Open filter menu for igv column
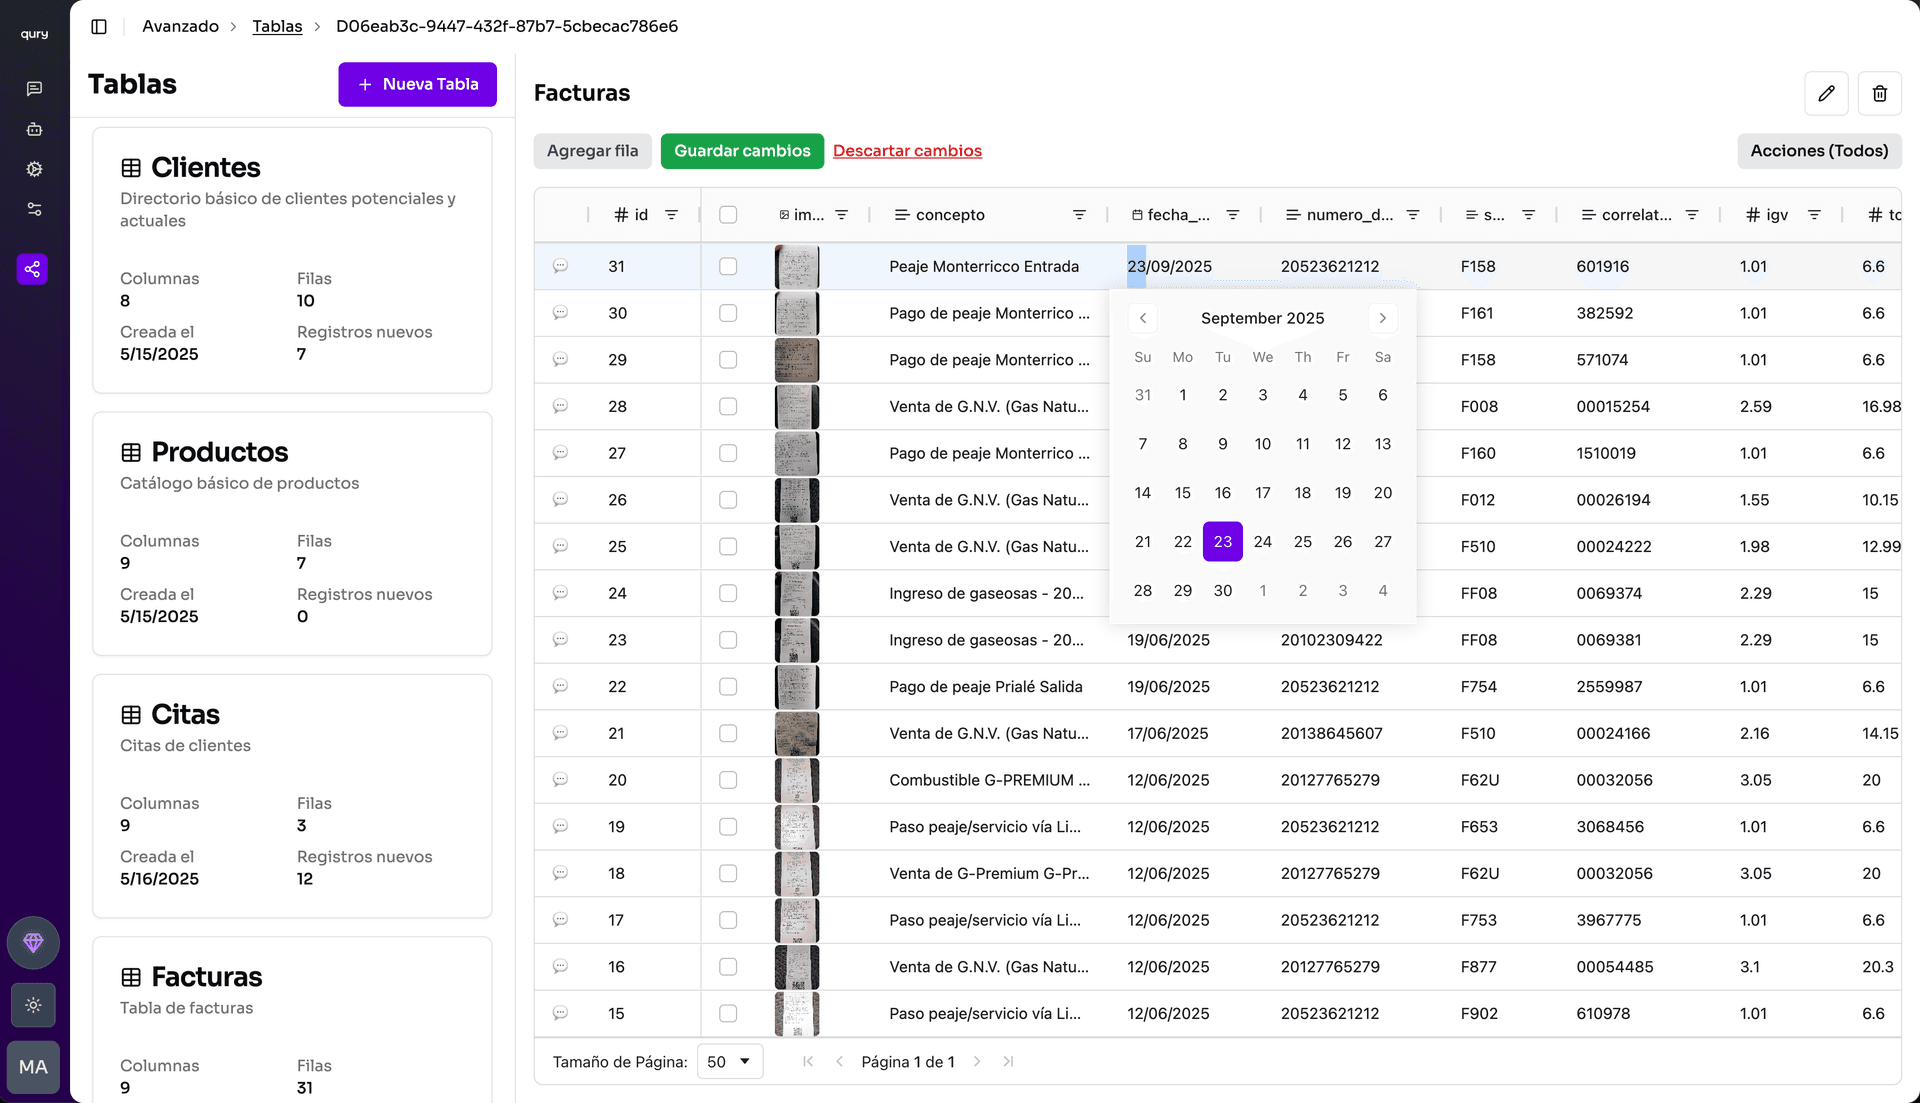This screenshot has width=1920, height=1103. pos(1814,215)
